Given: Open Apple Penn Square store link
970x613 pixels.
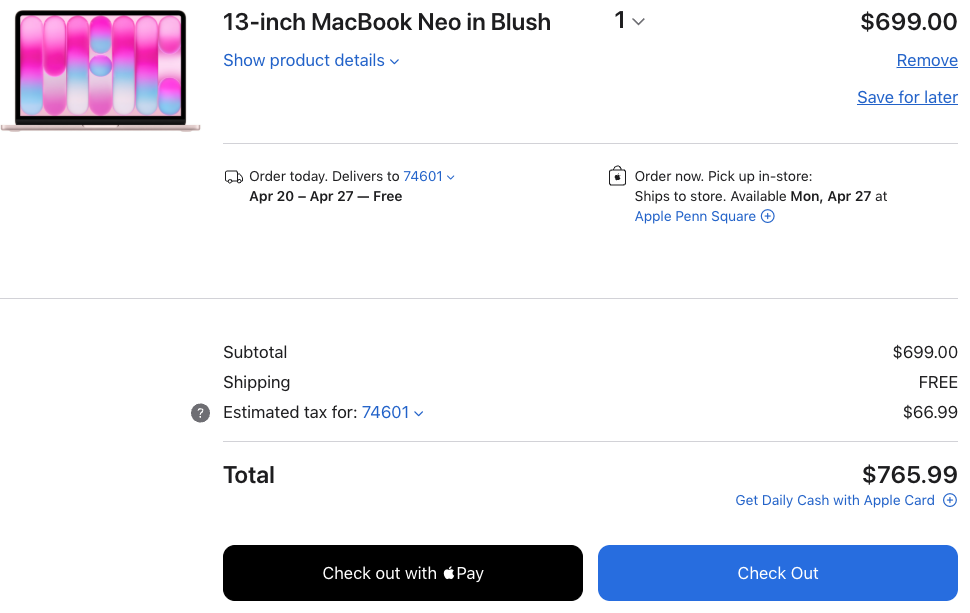Looking at the screenshot, I should (695, 216).
